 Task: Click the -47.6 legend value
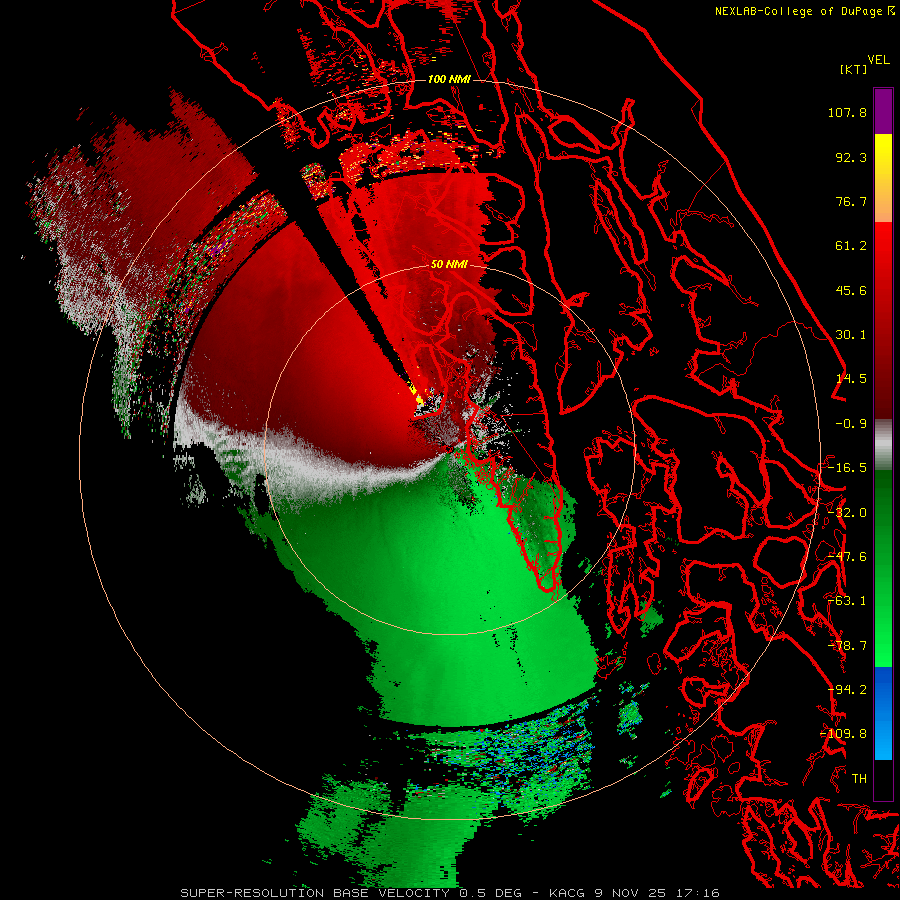tap(847, 557)
